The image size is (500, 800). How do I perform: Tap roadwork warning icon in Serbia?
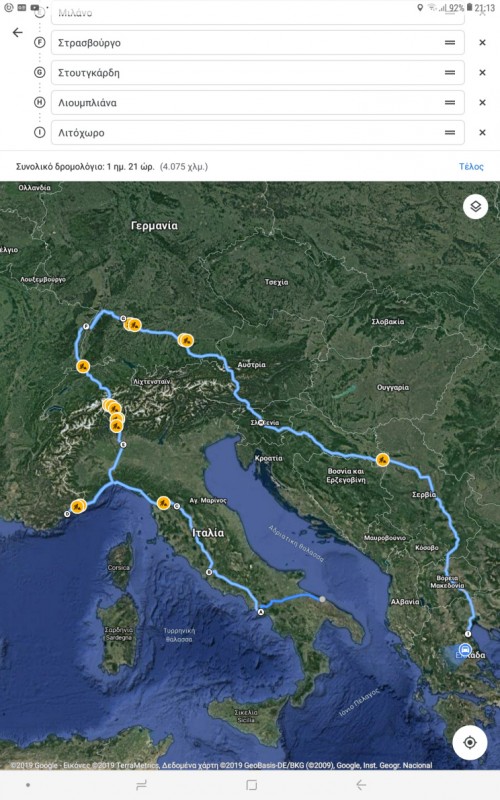382,460
